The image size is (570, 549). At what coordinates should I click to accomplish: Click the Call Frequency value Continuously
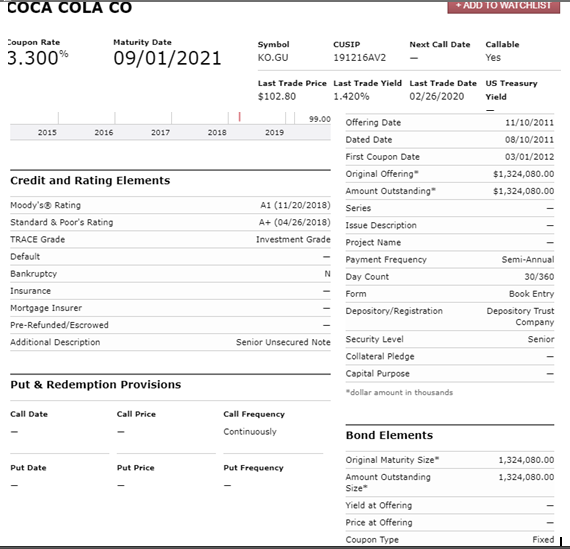click(x=250, y=432)
